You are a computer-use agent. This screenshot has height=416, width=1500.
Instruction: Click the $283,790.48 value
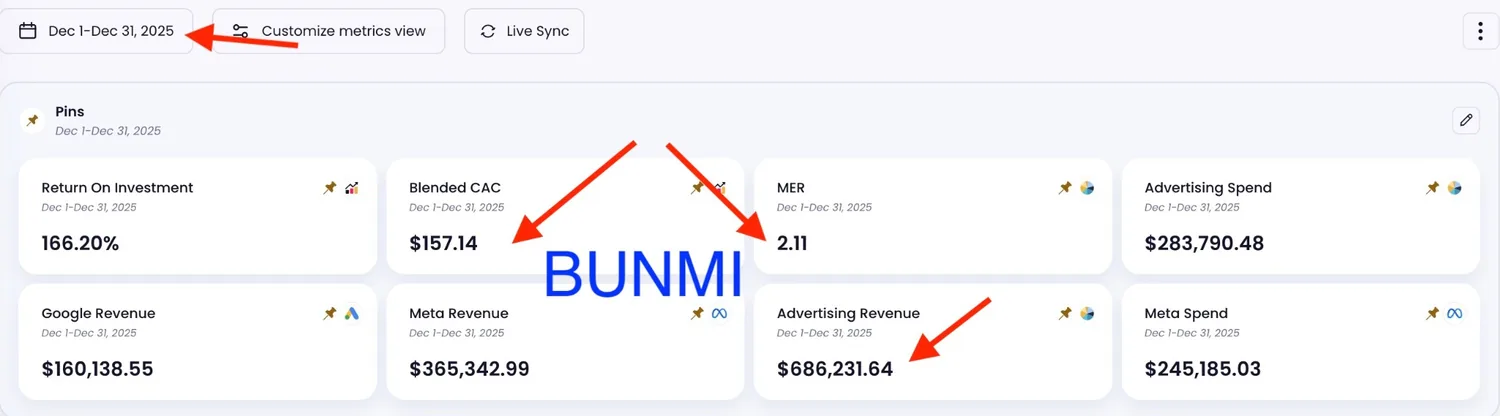1204,243
